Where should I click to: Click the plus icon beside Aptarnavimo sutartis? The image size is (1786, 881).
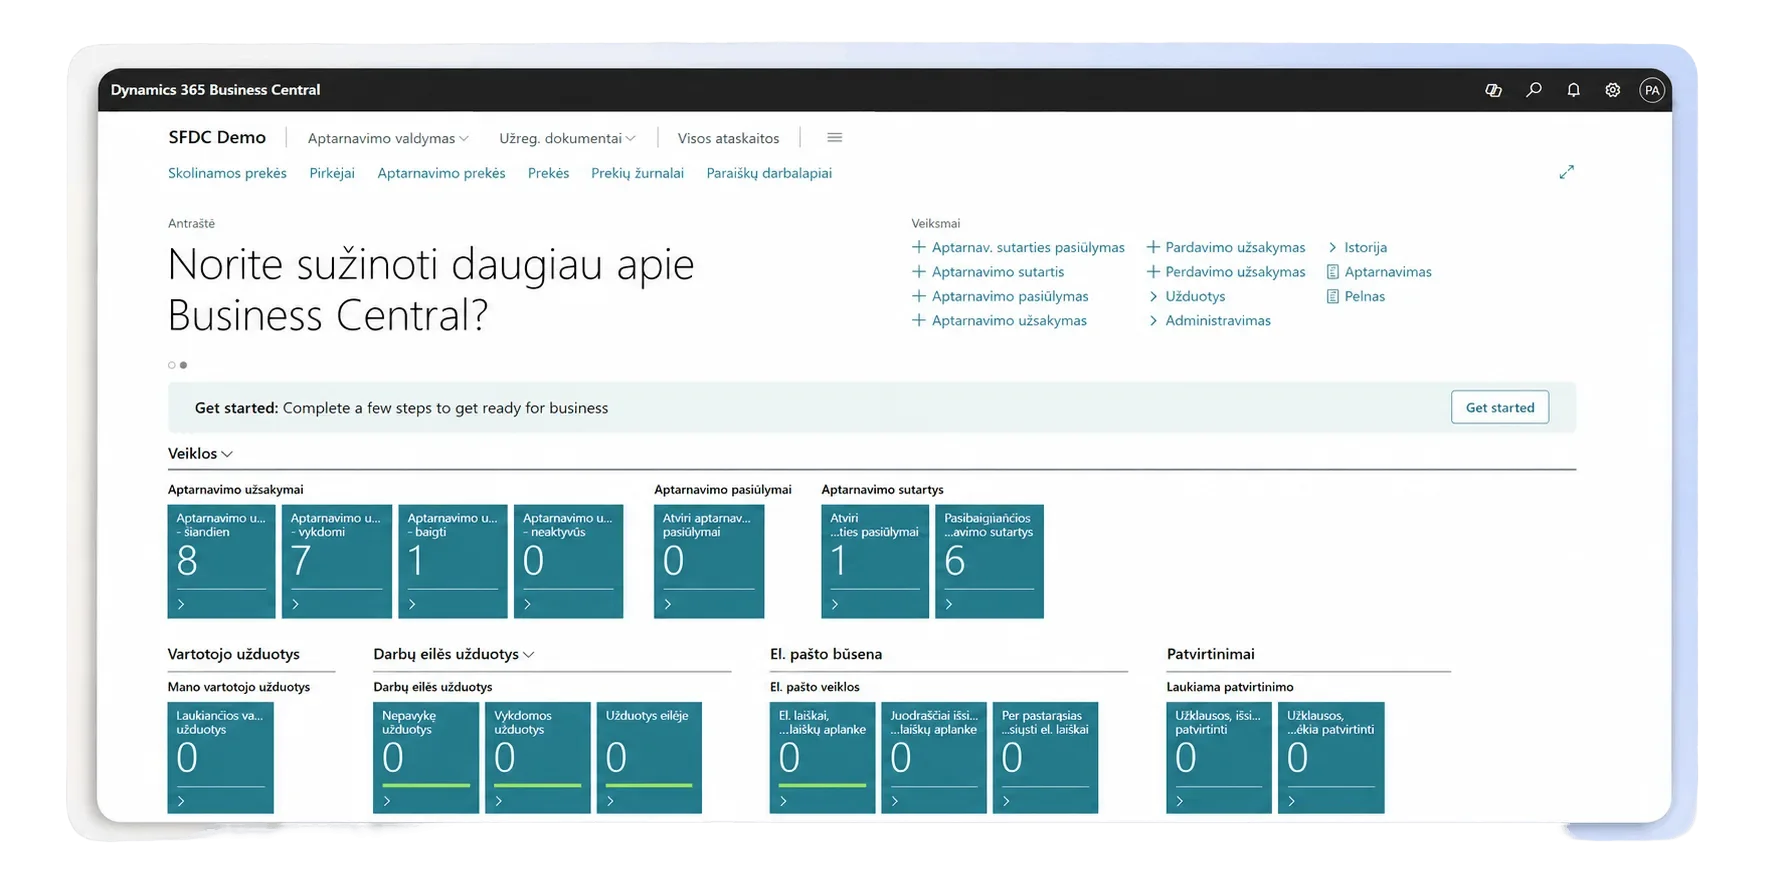click(918, 271)
